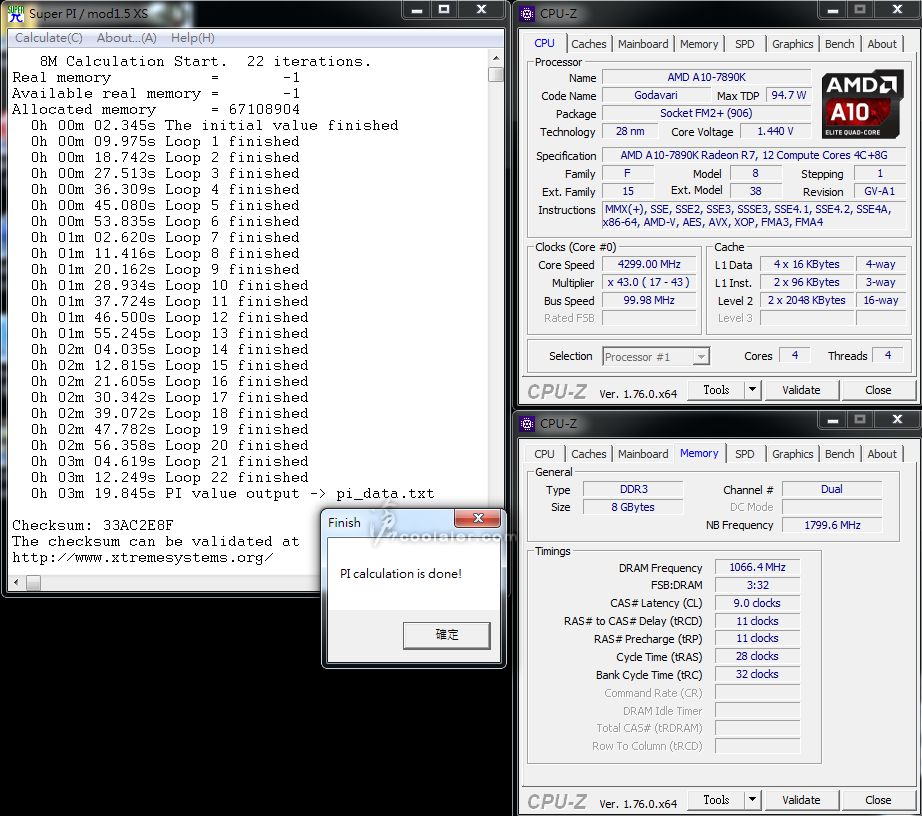Open the About...(A) menu in Super PI
Screen dimensions: 922x816
126,38
